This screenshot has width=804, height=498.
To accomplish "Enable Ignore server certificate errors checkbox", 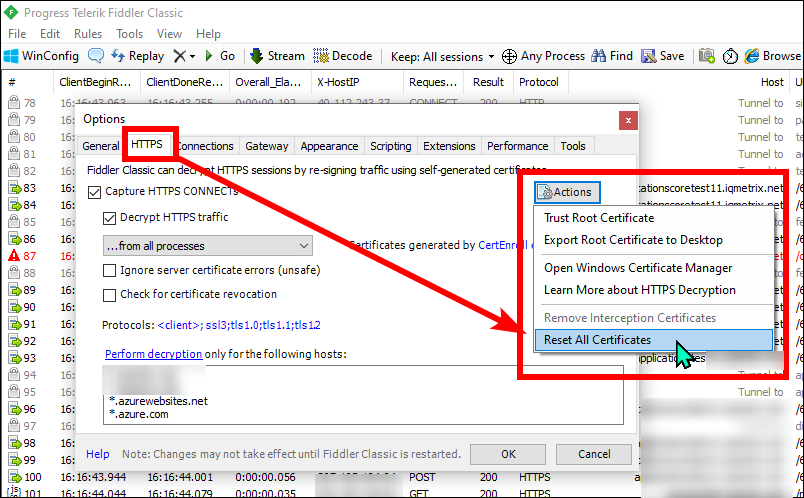I will pos(109,270).
